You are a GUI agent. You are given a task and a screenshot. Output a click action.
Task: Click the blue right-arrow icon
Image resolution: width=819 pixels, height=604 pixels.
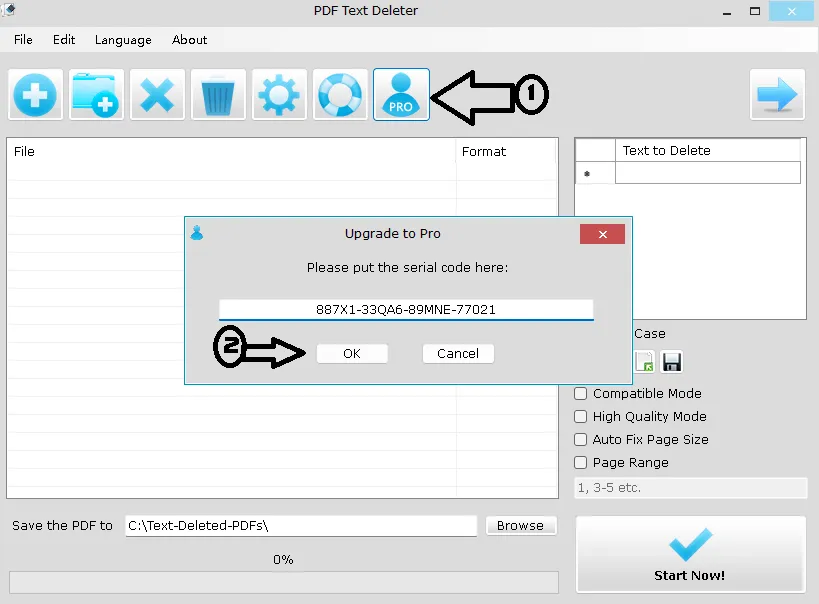pos(777,96)
